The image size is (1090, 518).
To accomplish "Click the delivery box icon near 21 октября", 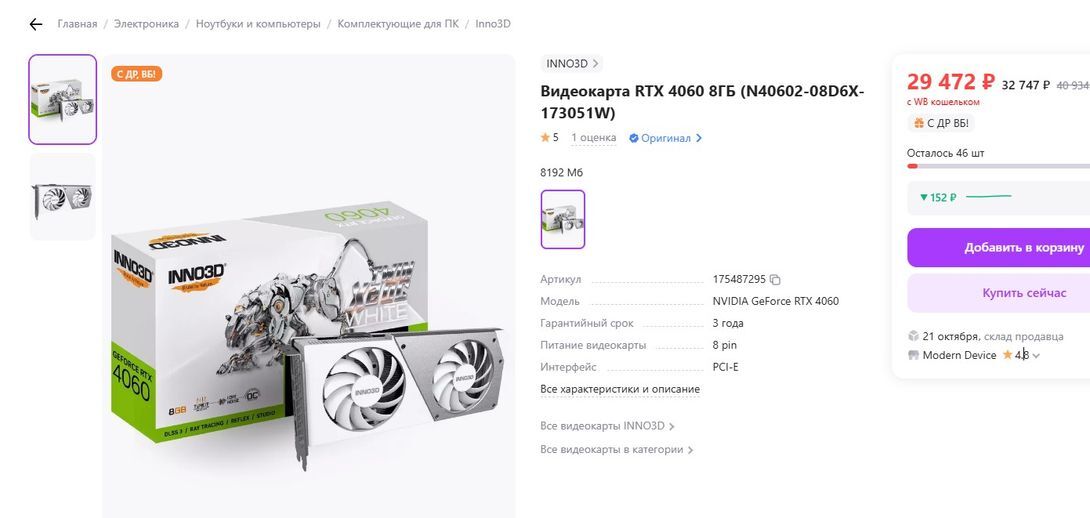I will click(x=913, y=336).
